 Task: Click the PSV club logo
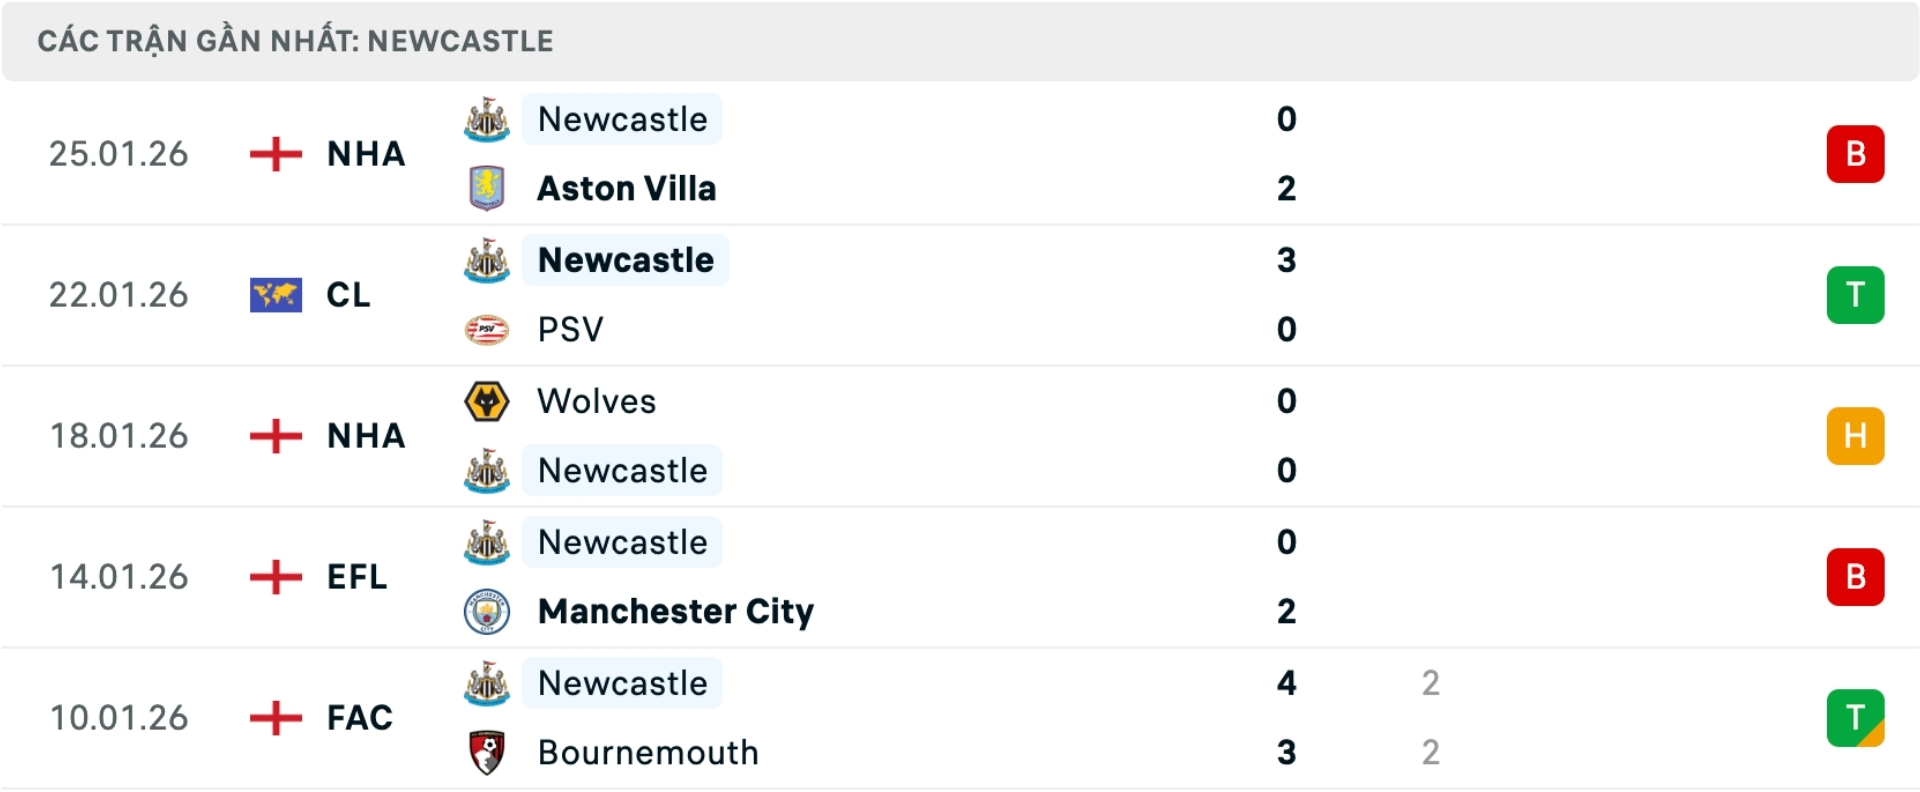coord(487,329)
